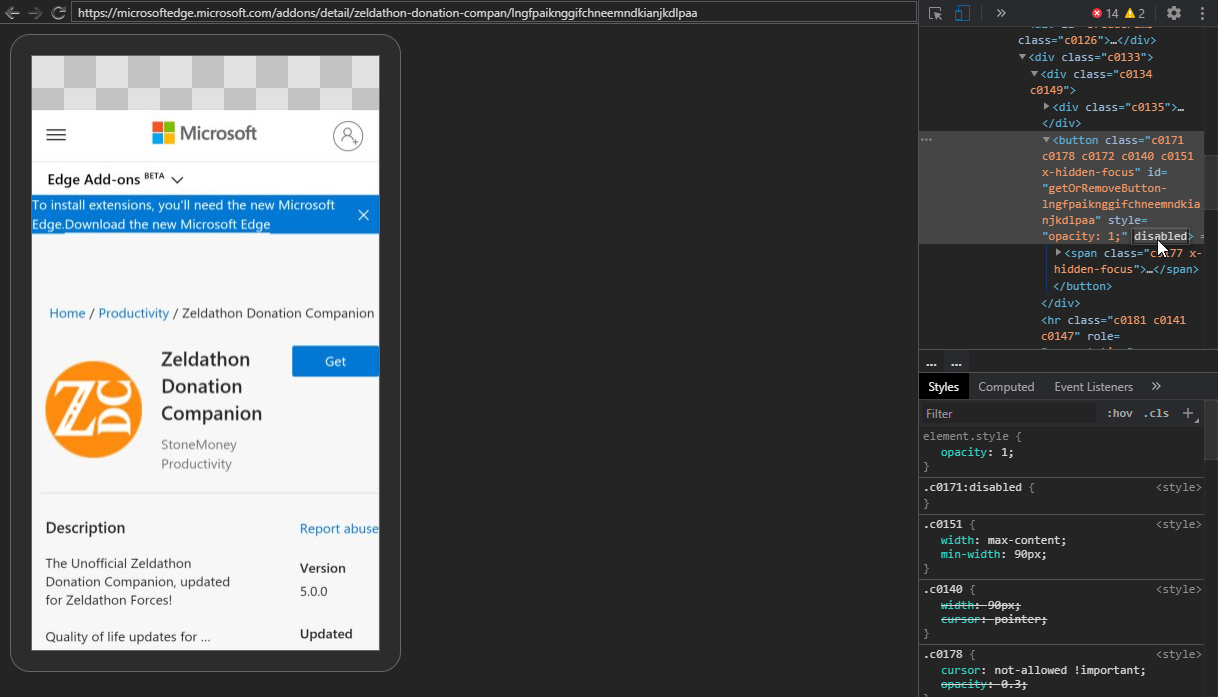Collapse the div class c0133 node
Image resolution: width=1218 pixels, height=697 pixels.
coord(1022,57)
